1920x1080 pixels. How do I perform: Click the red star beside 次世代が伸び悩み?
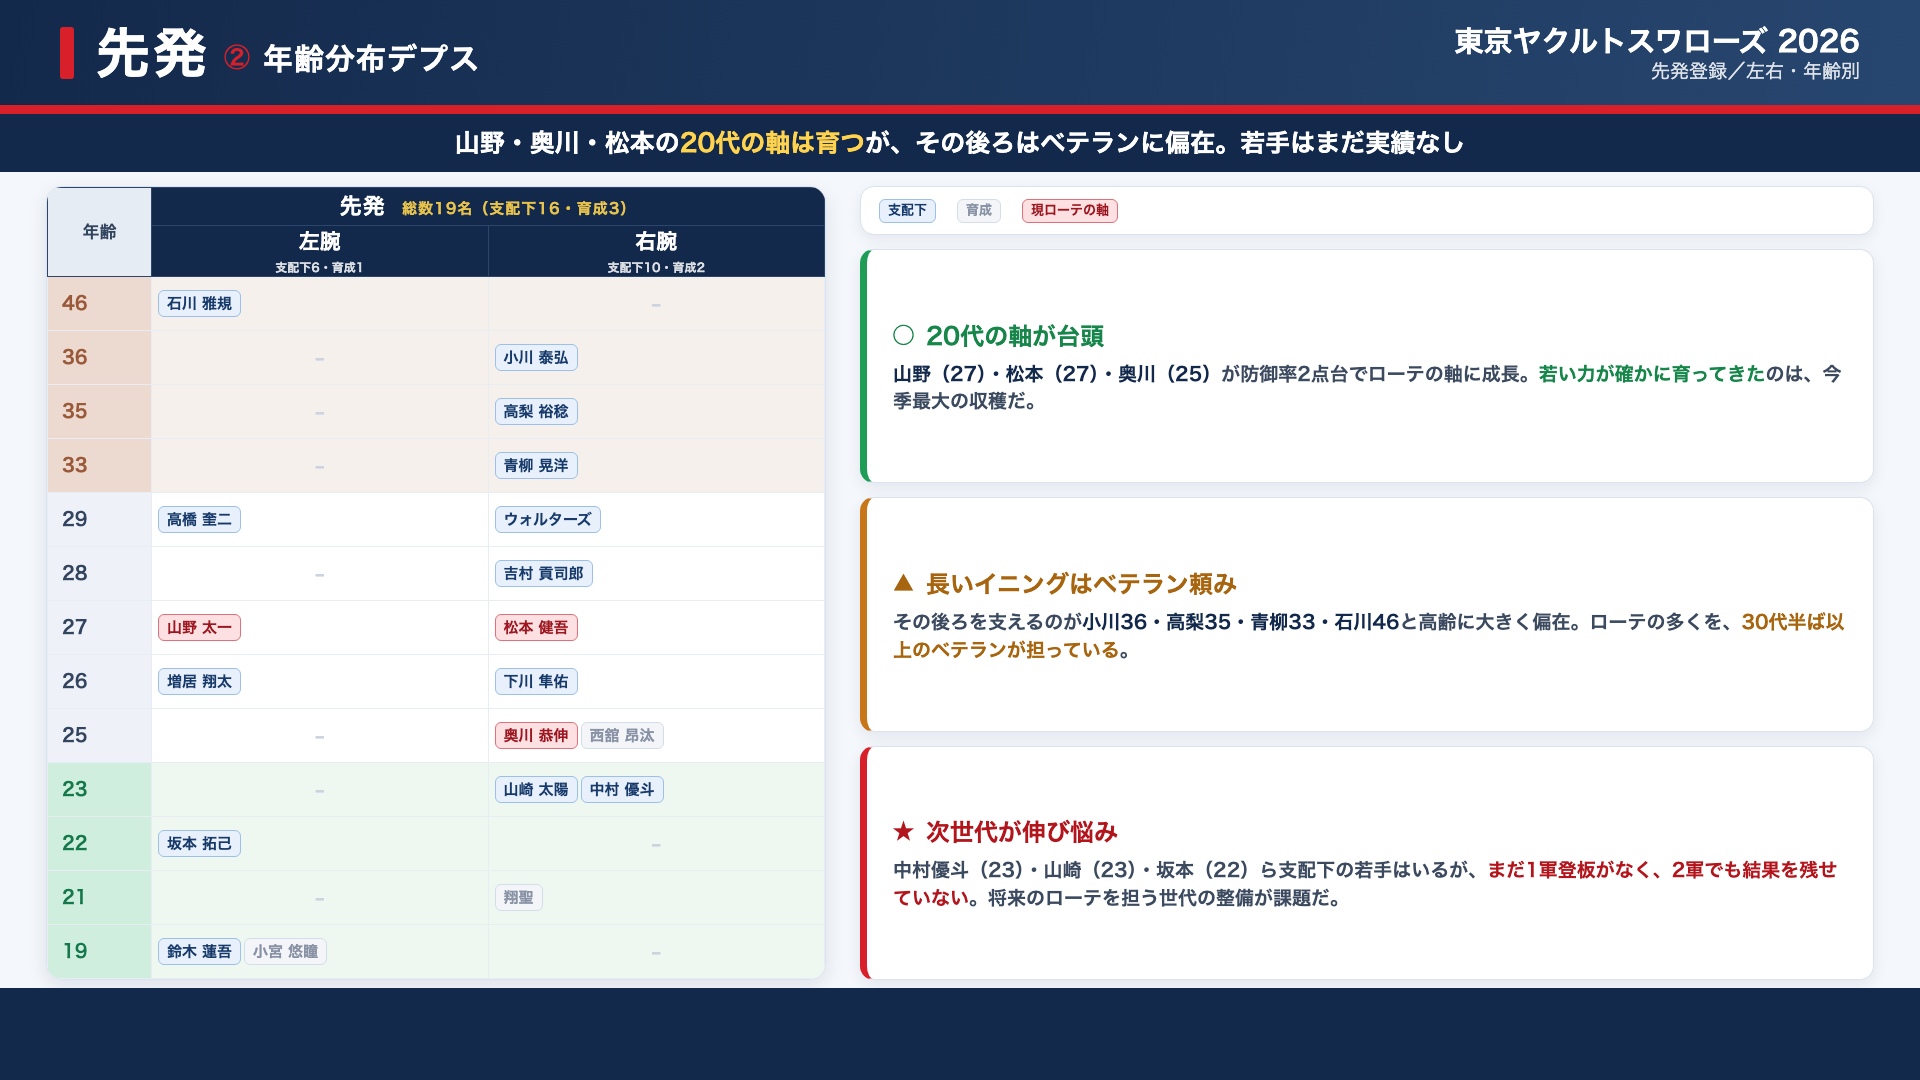(x=904, y=832)
